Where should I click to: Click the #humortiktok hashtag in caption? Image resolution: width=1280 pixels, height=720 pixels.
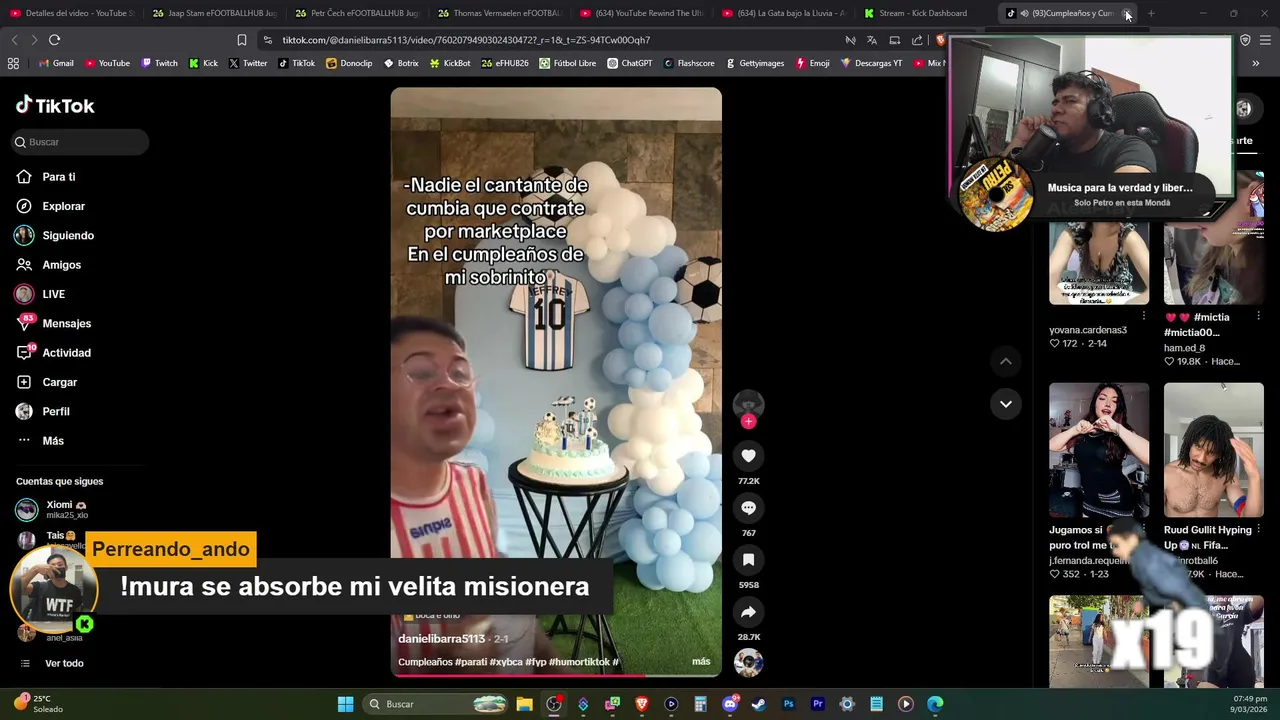pyautogui.click(x=578, y=661)
